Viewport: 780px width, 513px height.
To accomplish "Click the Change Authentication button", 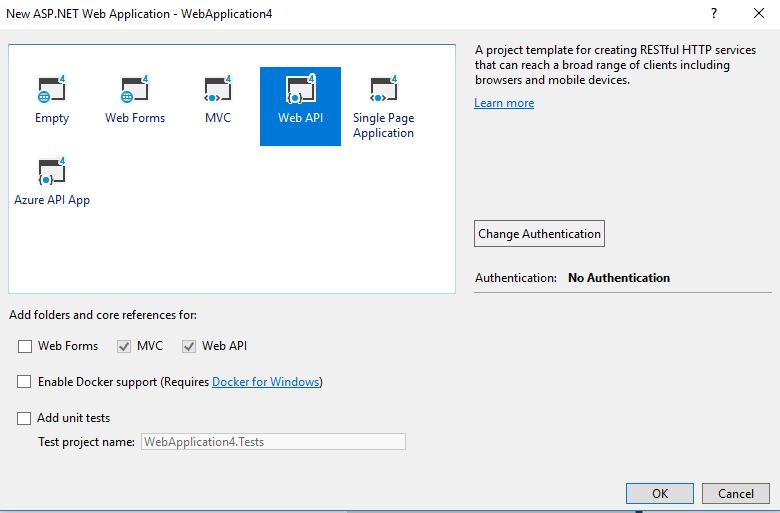I will click(539, 233).
